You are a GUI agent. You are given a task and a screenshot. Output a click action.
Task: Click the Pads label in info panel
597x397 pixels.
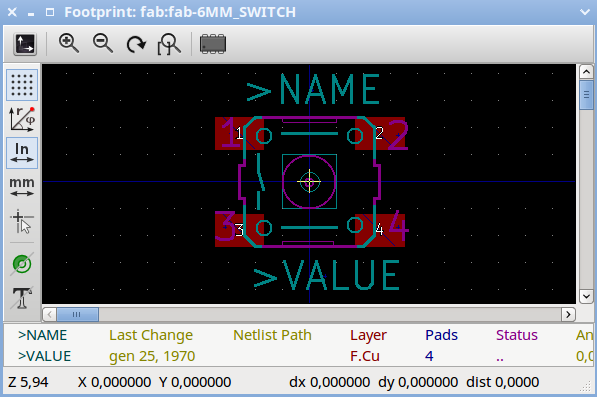pos(441,335)
